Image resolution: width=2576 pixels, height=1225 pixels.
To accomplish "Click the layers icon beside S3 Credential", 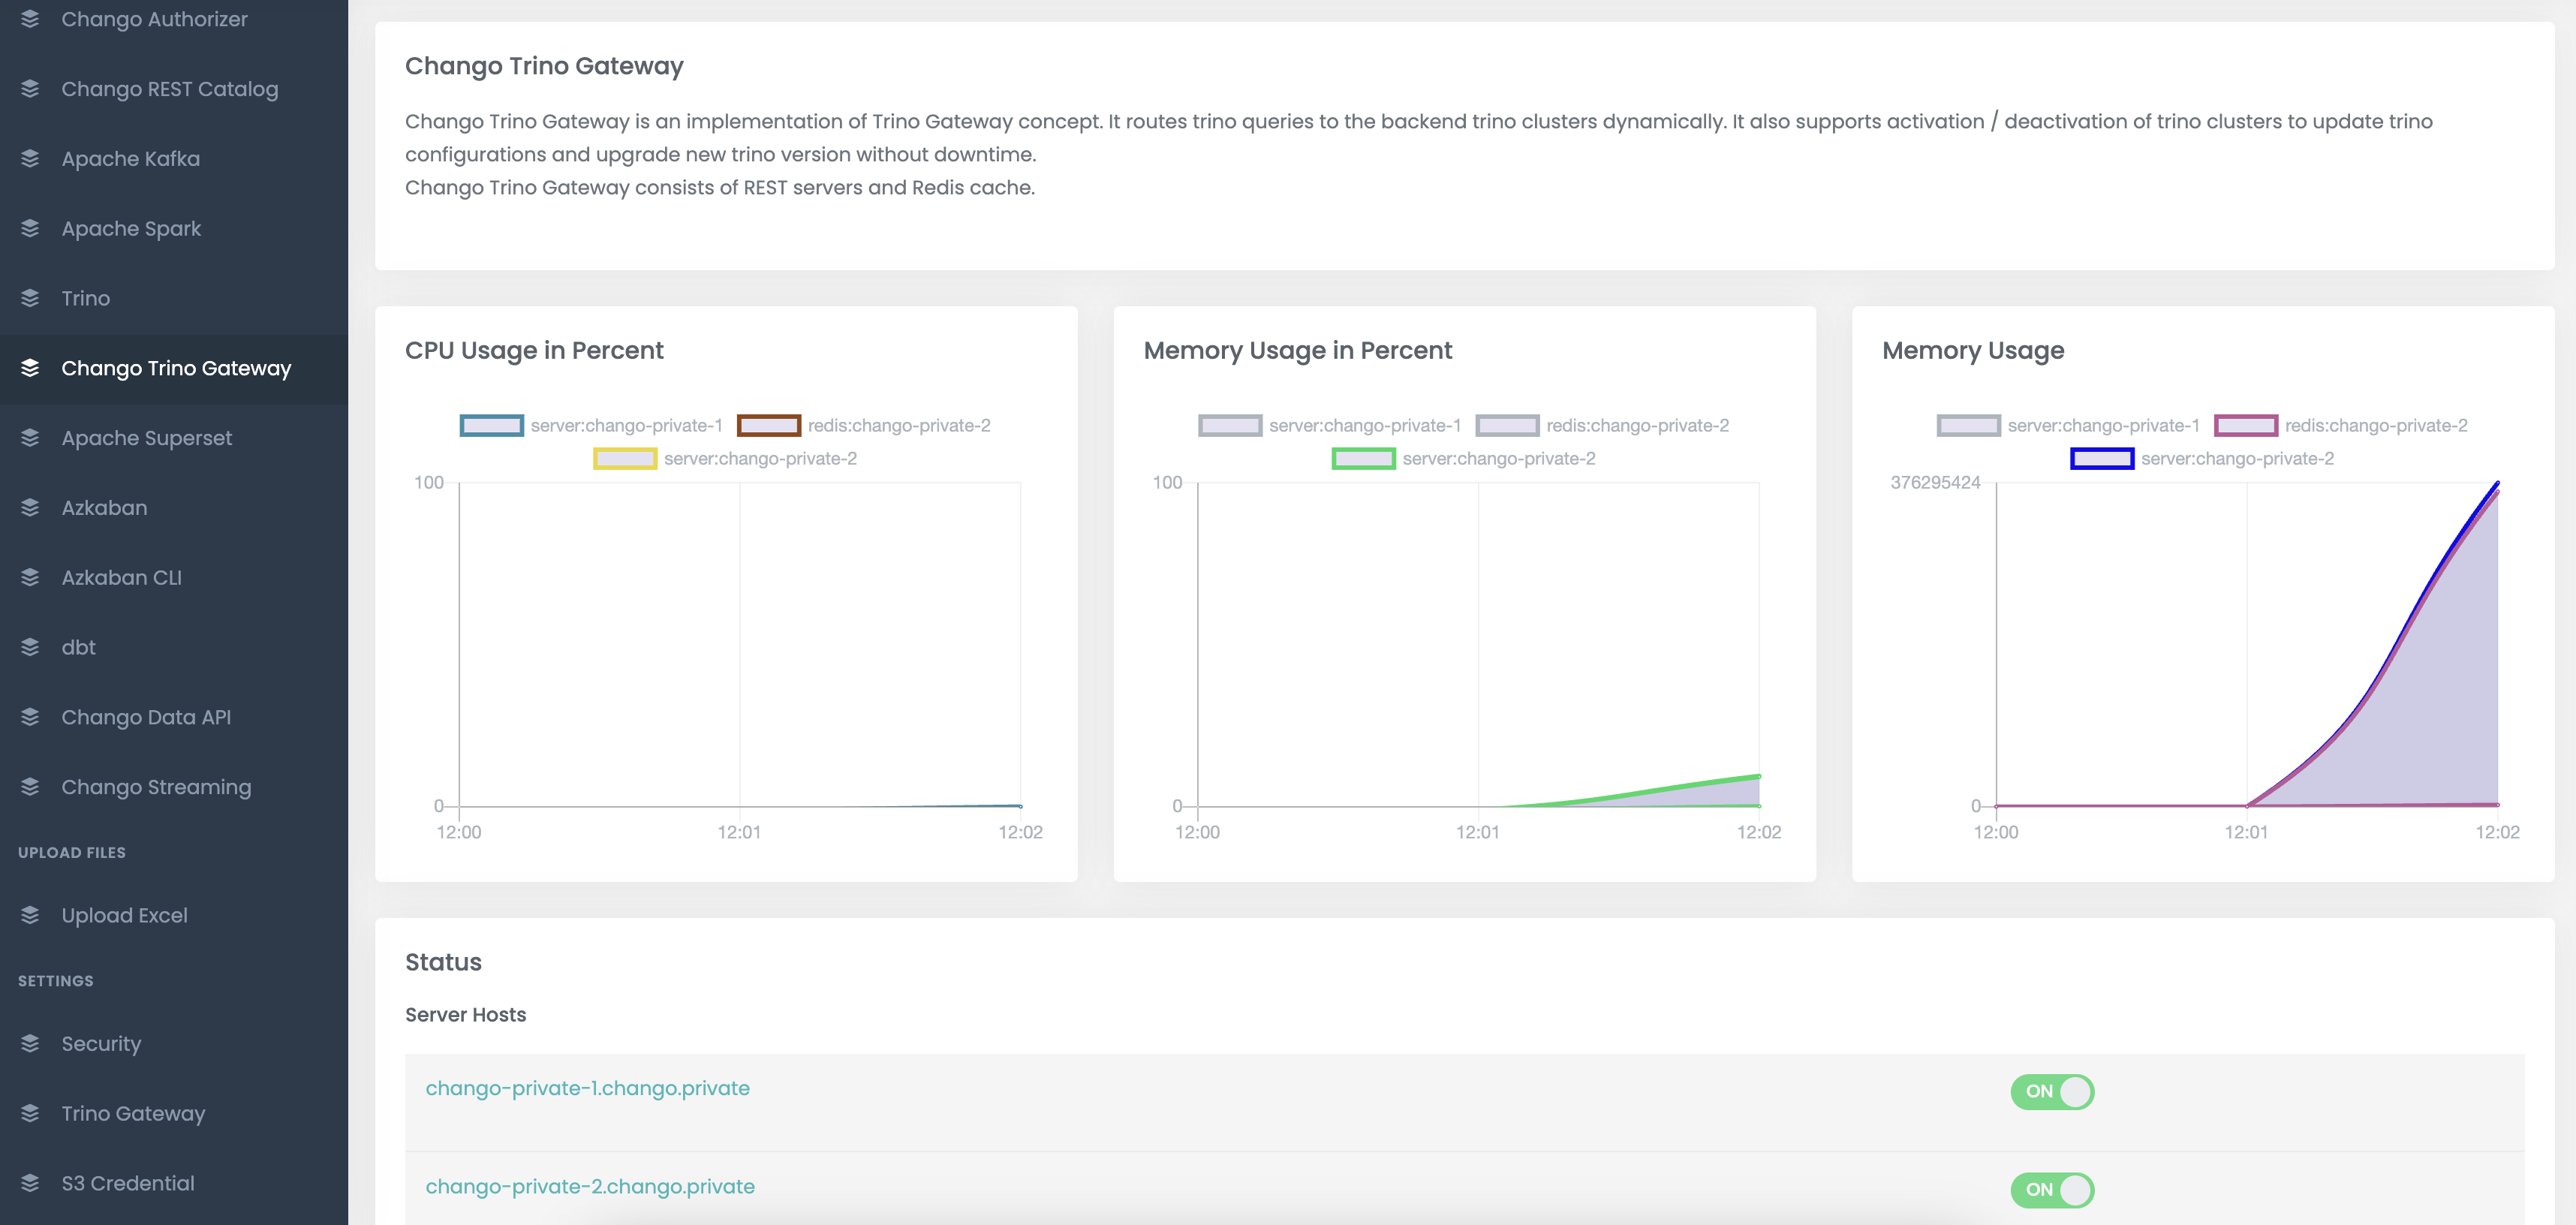I will 30,1183.
